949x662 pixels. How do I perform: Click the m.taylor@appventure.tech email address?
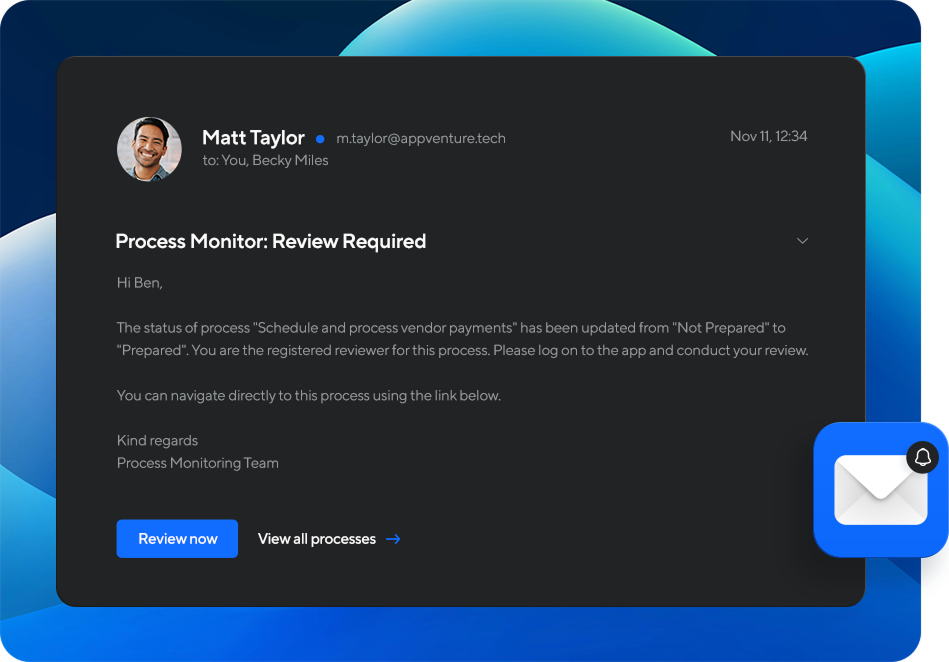tap(420, 139)
